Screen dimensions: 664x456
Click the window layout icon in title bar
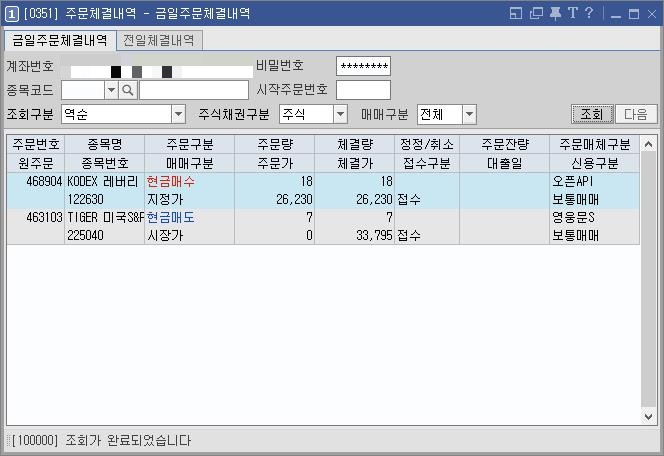[x=515, y=14]
